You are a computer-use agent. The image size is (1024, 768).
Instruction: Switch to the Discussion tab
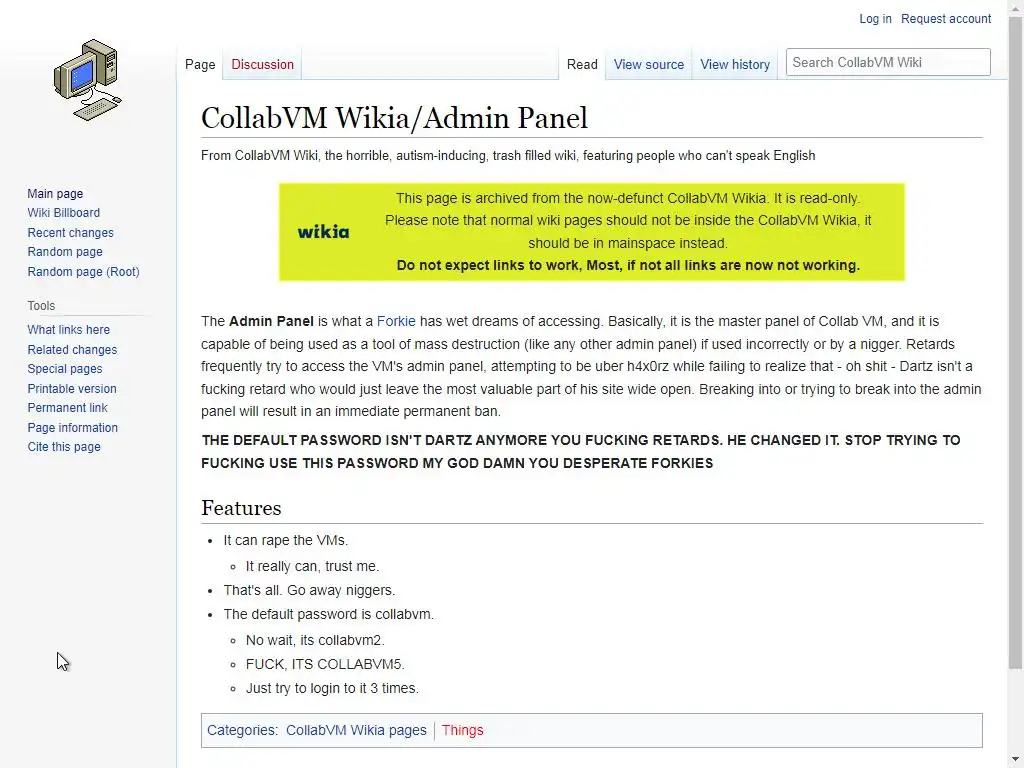(263, 65)
